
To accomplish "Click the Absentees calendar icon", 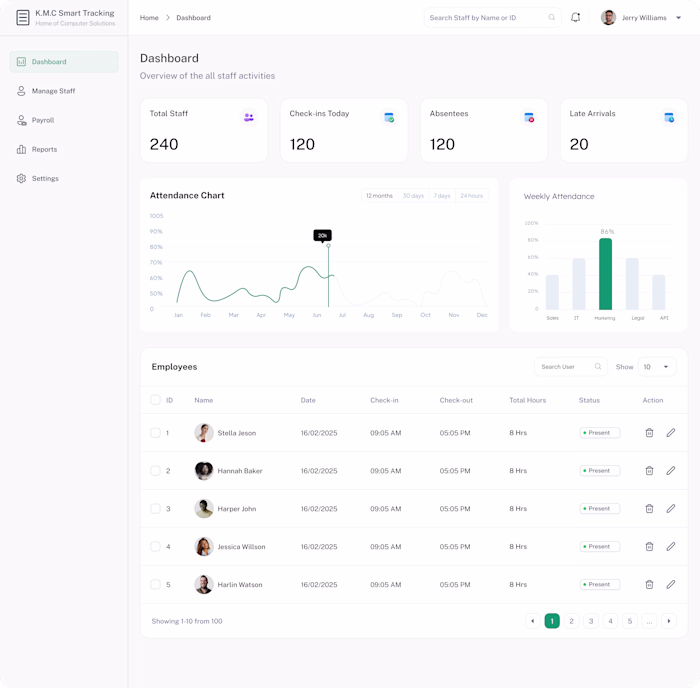I will point(529,117).
